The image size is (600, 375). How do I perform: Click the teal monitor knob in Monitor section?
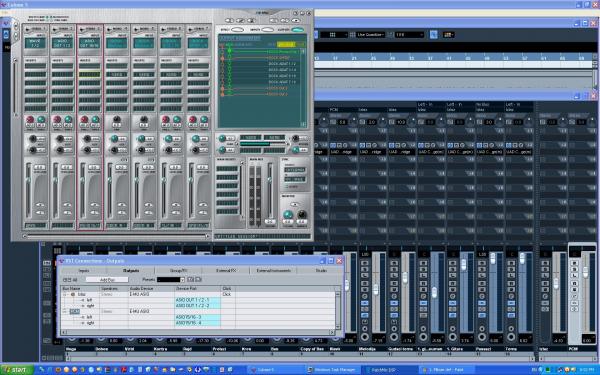point(287,214)
